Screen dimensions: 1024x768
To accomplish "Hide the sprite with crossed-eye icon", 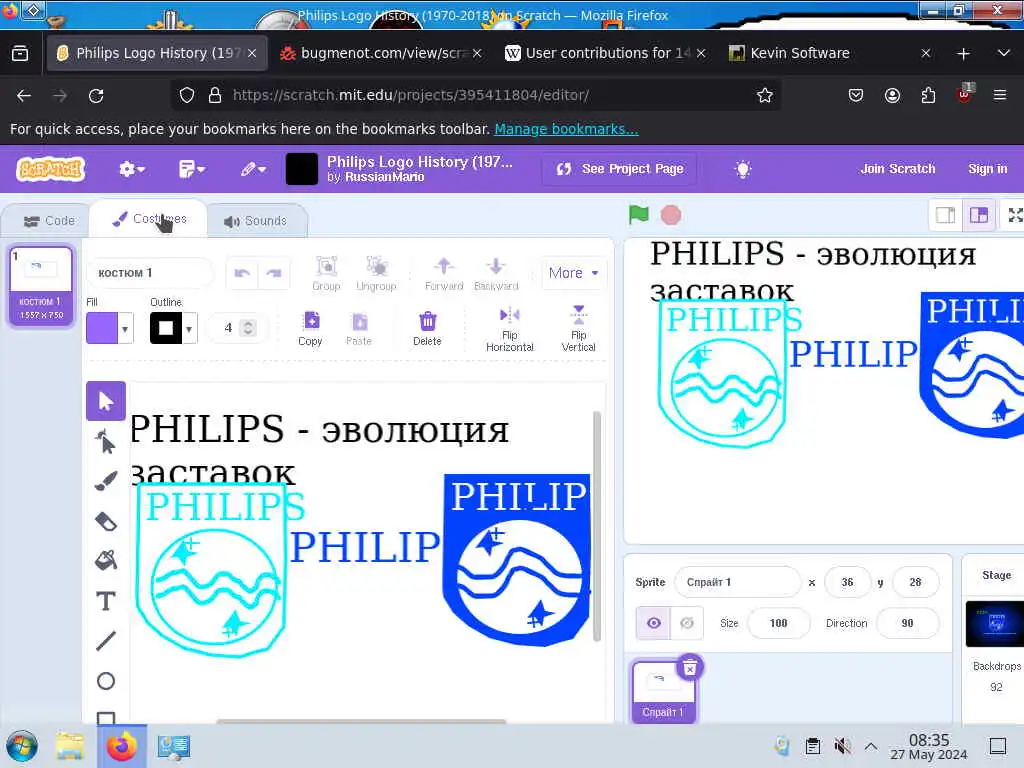I will (x=686, y=623).
